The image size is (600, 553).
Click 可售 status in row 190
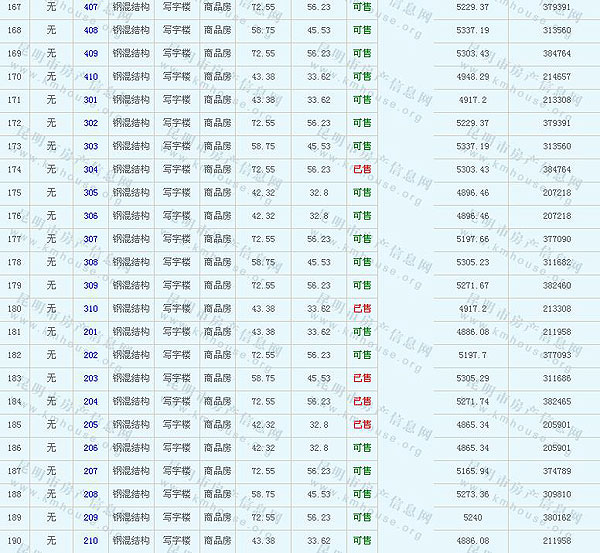coord(362,541)
